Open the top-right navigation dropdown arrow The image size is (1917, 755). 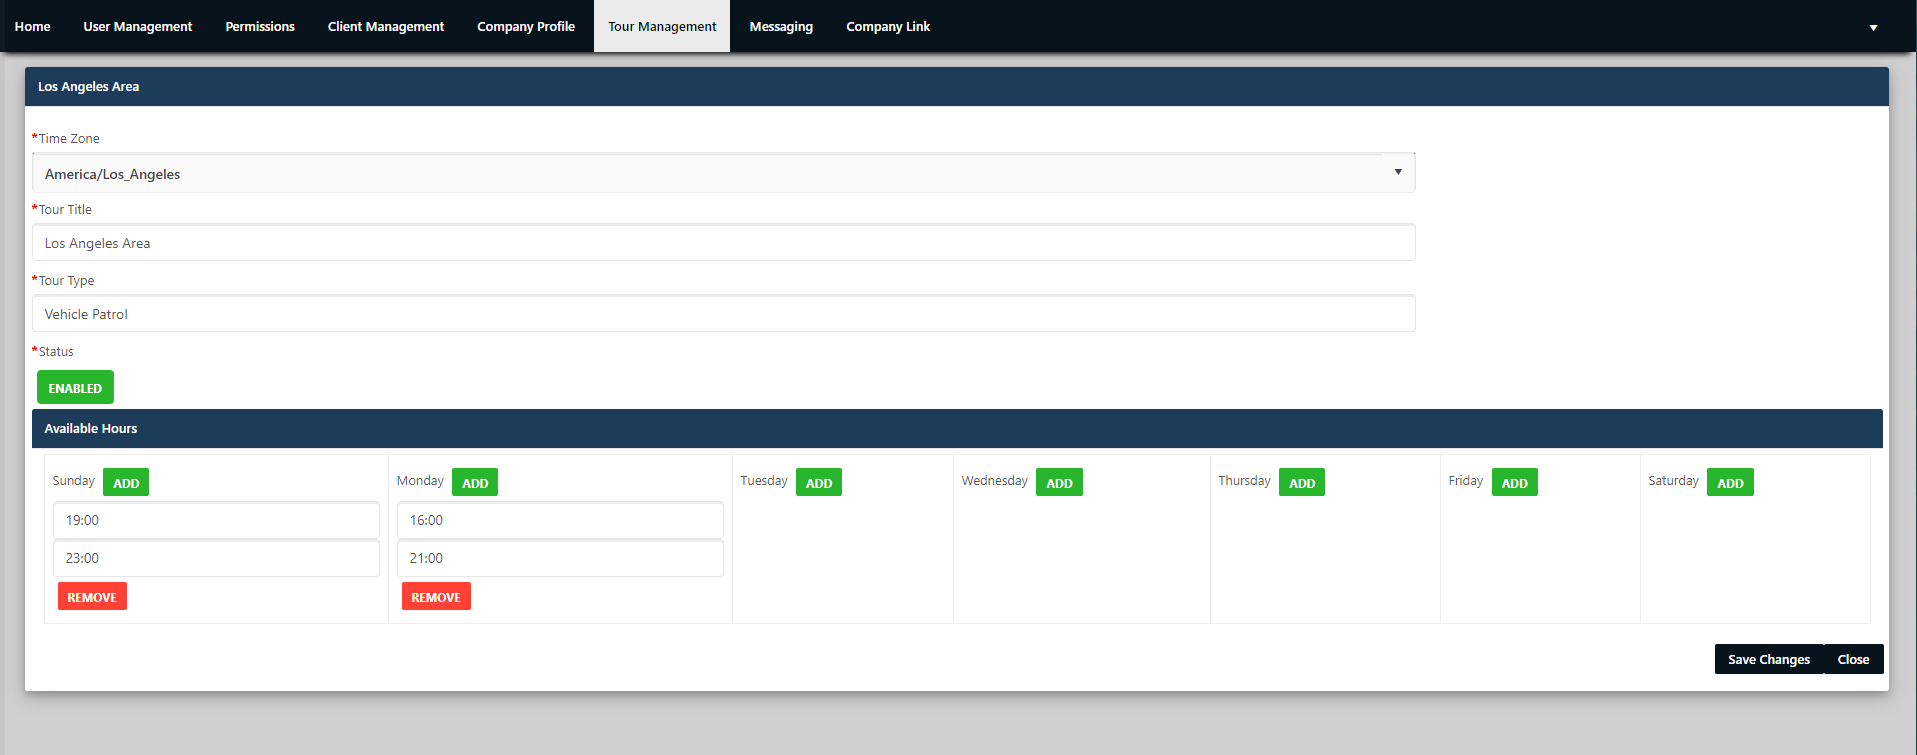point(1873,27)
